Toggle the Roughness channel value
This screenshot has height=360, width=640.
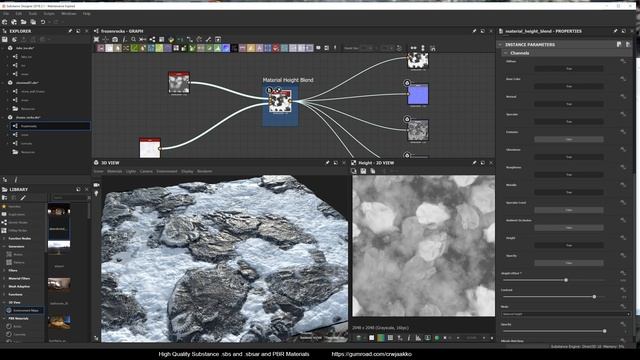coord(569,175)
